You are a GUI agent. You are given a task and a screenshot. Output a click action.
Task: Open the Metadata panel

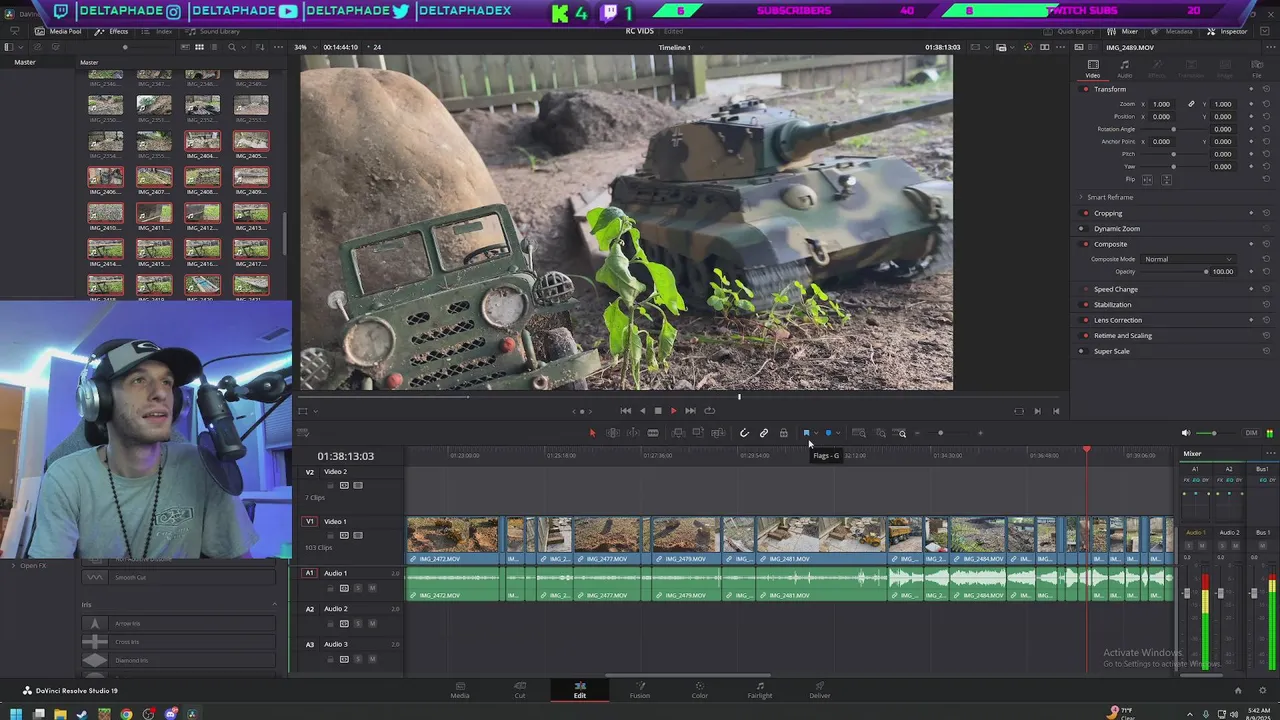tap(1172, 31)
